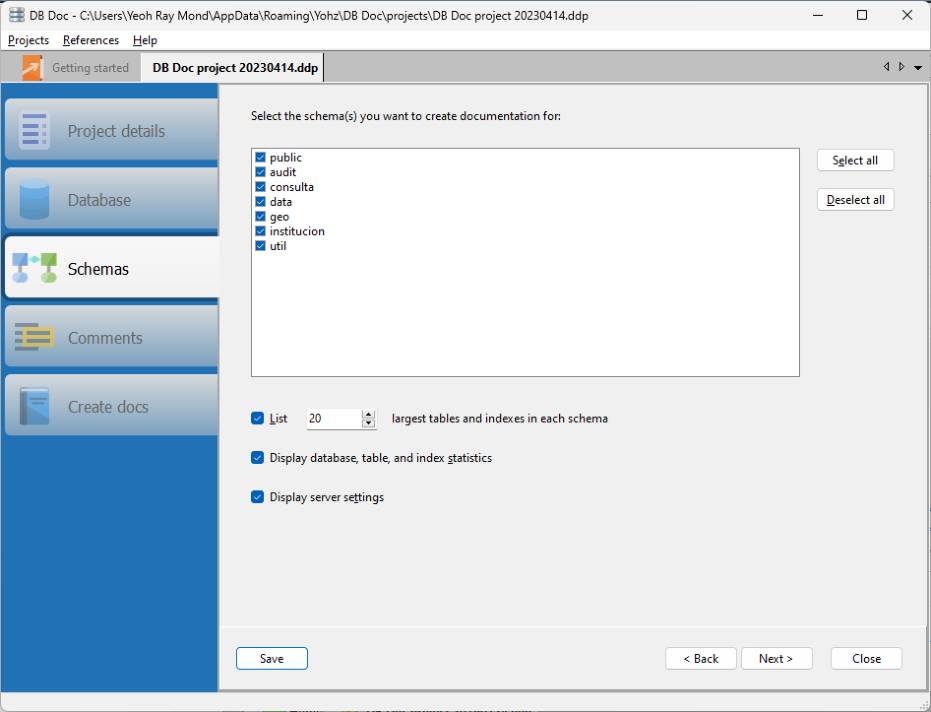Click the Getting started arrow icon
Screen dimensions: 931x712
pyautogui.click(x=33, y=68)
